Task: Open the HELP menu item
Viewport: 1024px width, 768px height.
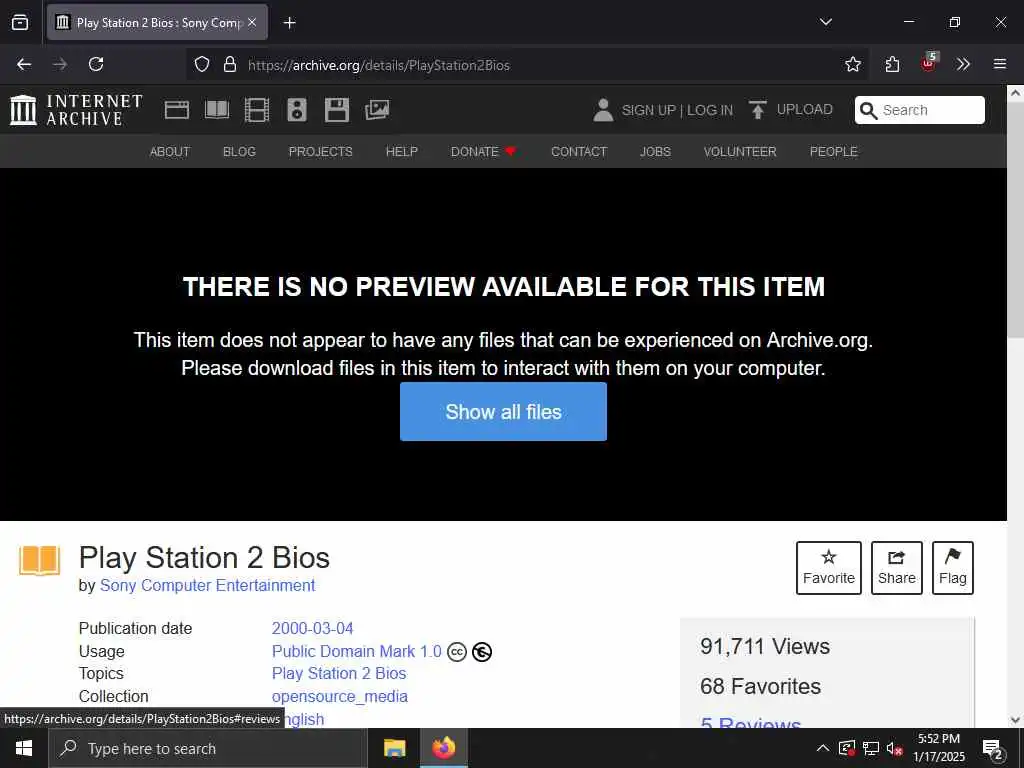Action: tap(402, 152)
